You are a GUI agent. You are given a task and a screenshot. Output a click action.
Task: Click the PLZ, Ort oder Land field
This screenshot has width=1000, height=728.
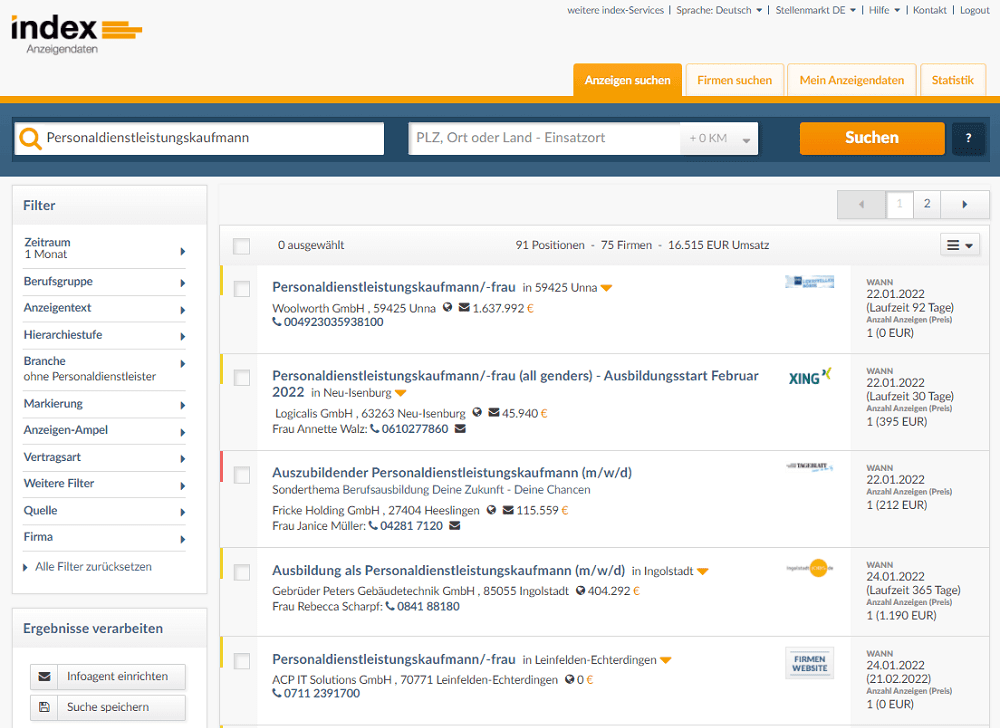(544, 138)
